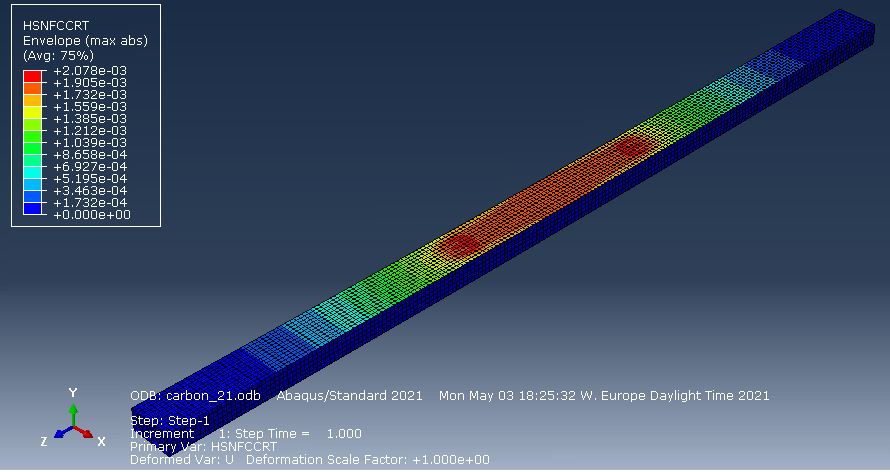The width and height of the screenshot is (890, 472).
Task: Click the green Y axis of the triad
Action: point(73,414)
